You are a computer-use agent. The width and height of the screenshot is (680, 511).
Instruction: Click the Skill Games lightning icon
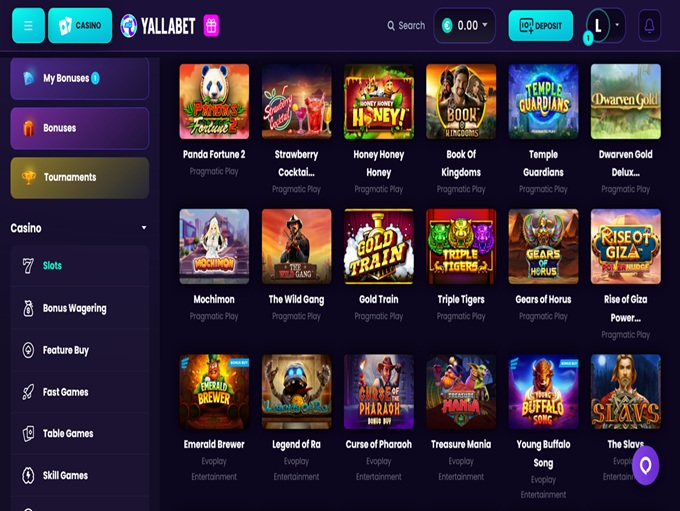28,475
